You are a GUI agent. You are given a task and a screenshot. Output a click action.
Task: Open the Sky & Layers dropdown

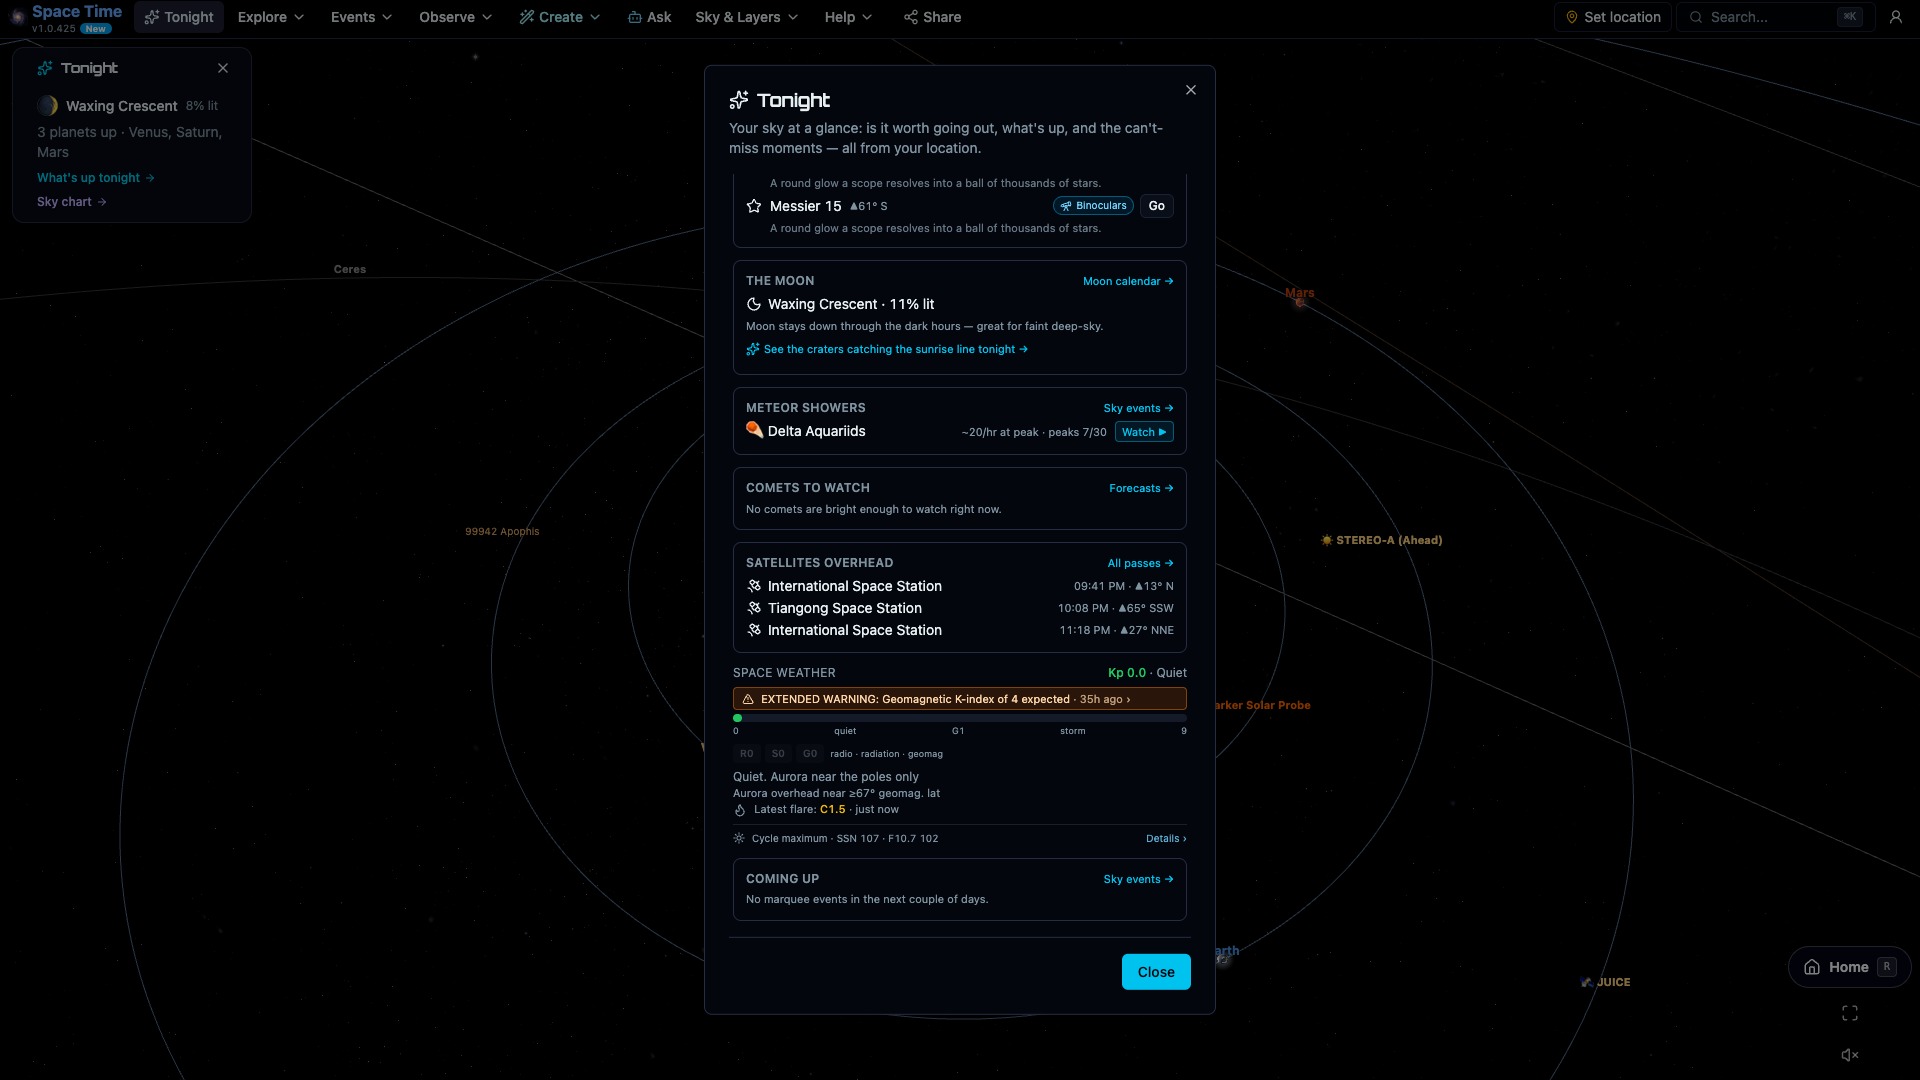pos(746,17)
